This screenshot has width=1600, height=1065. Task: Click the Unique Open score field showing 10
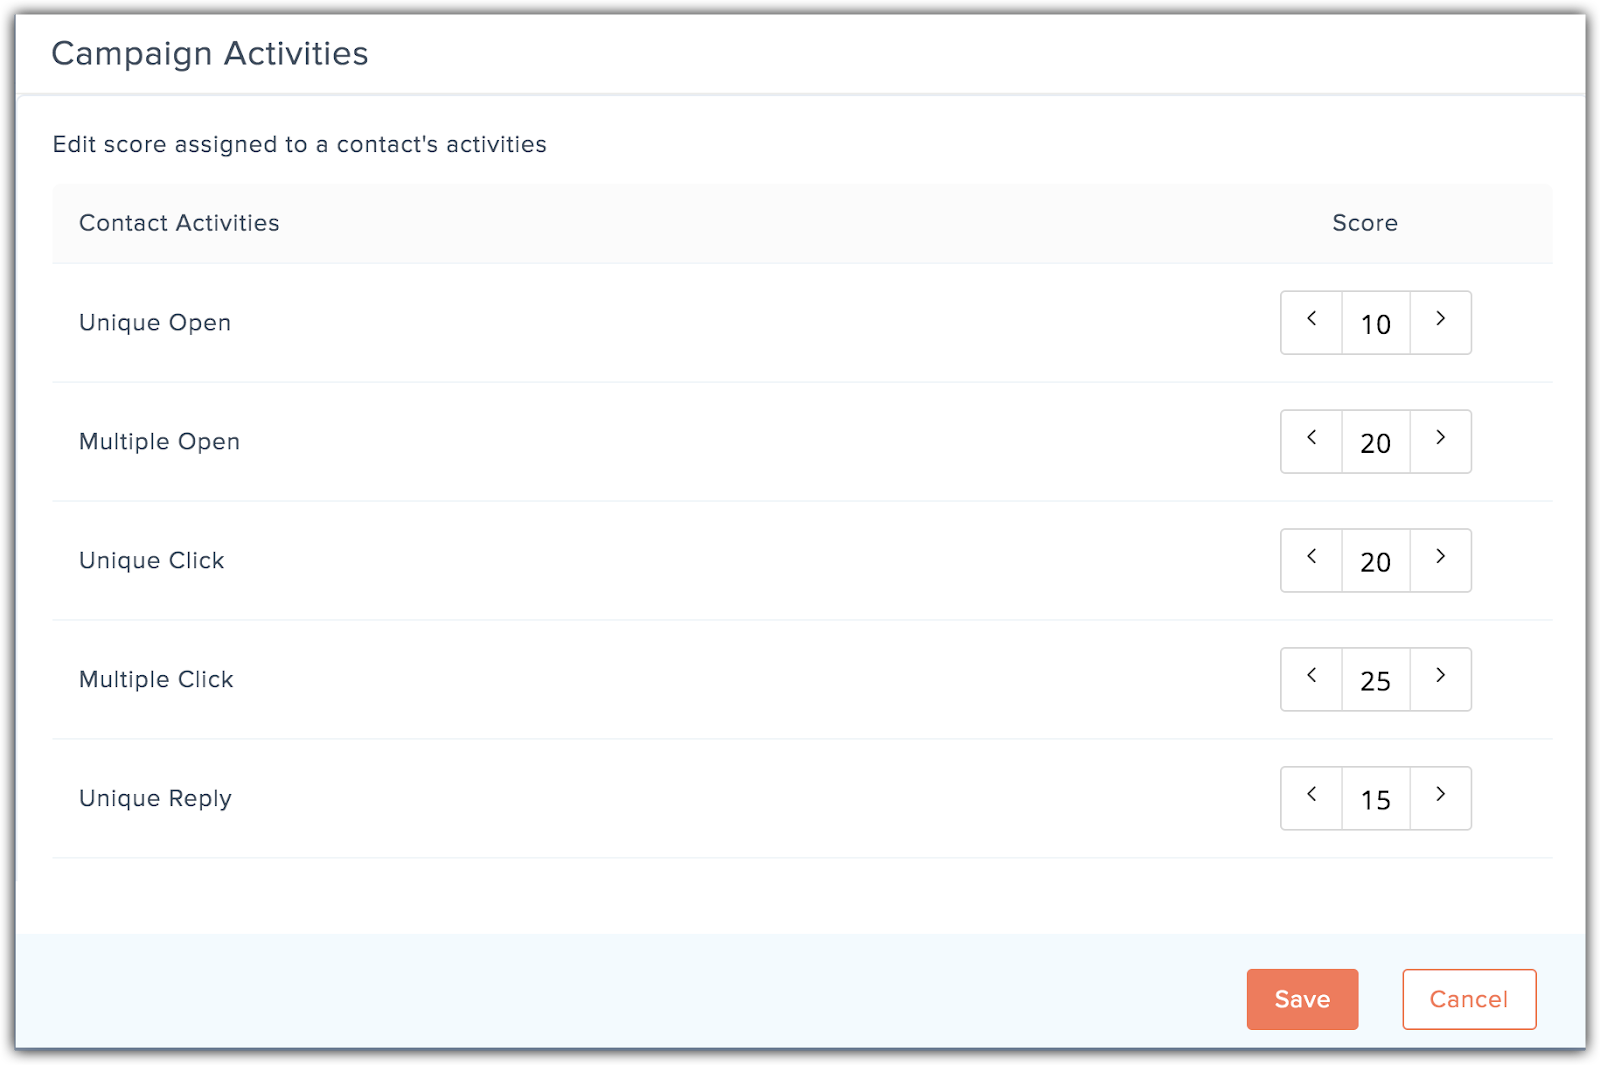pyautogui.click(x=1376, y=323)
